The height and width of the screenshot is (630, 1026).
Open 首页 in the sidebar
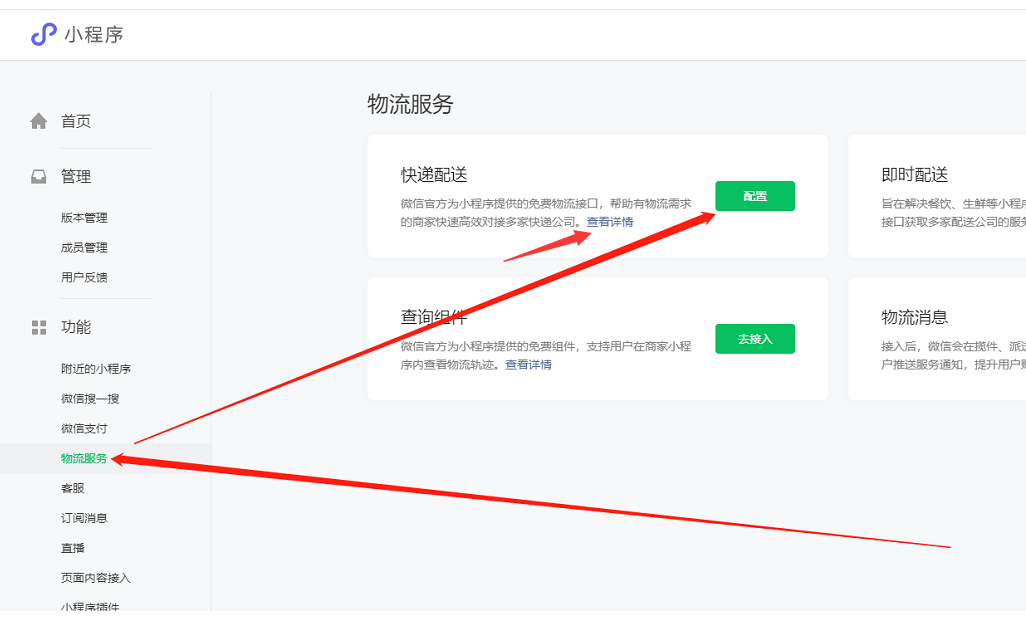(76, 121)
